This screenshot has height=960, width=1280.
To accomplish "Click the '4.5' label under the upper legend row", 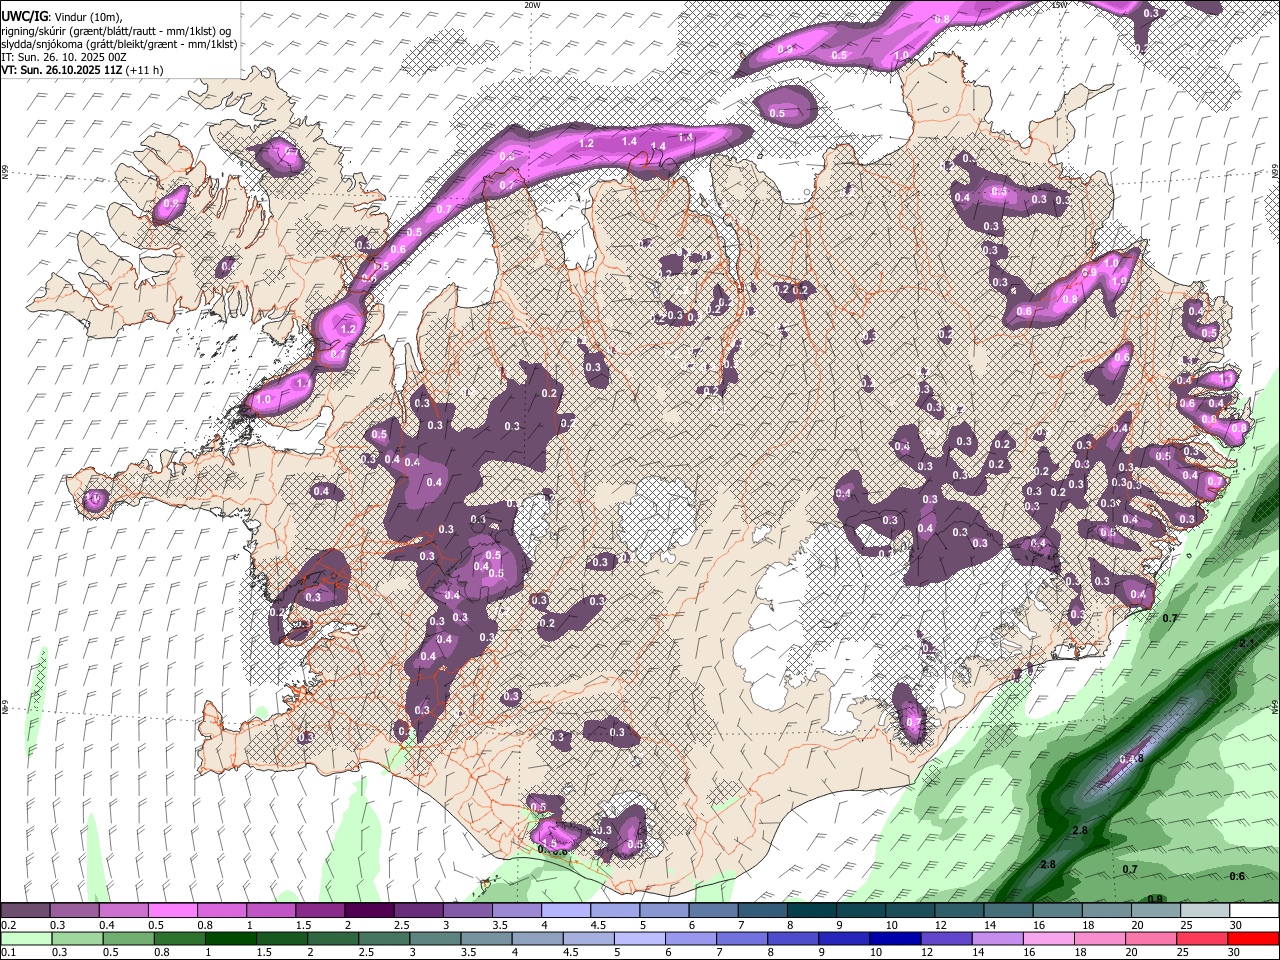I will coord(598,925).
